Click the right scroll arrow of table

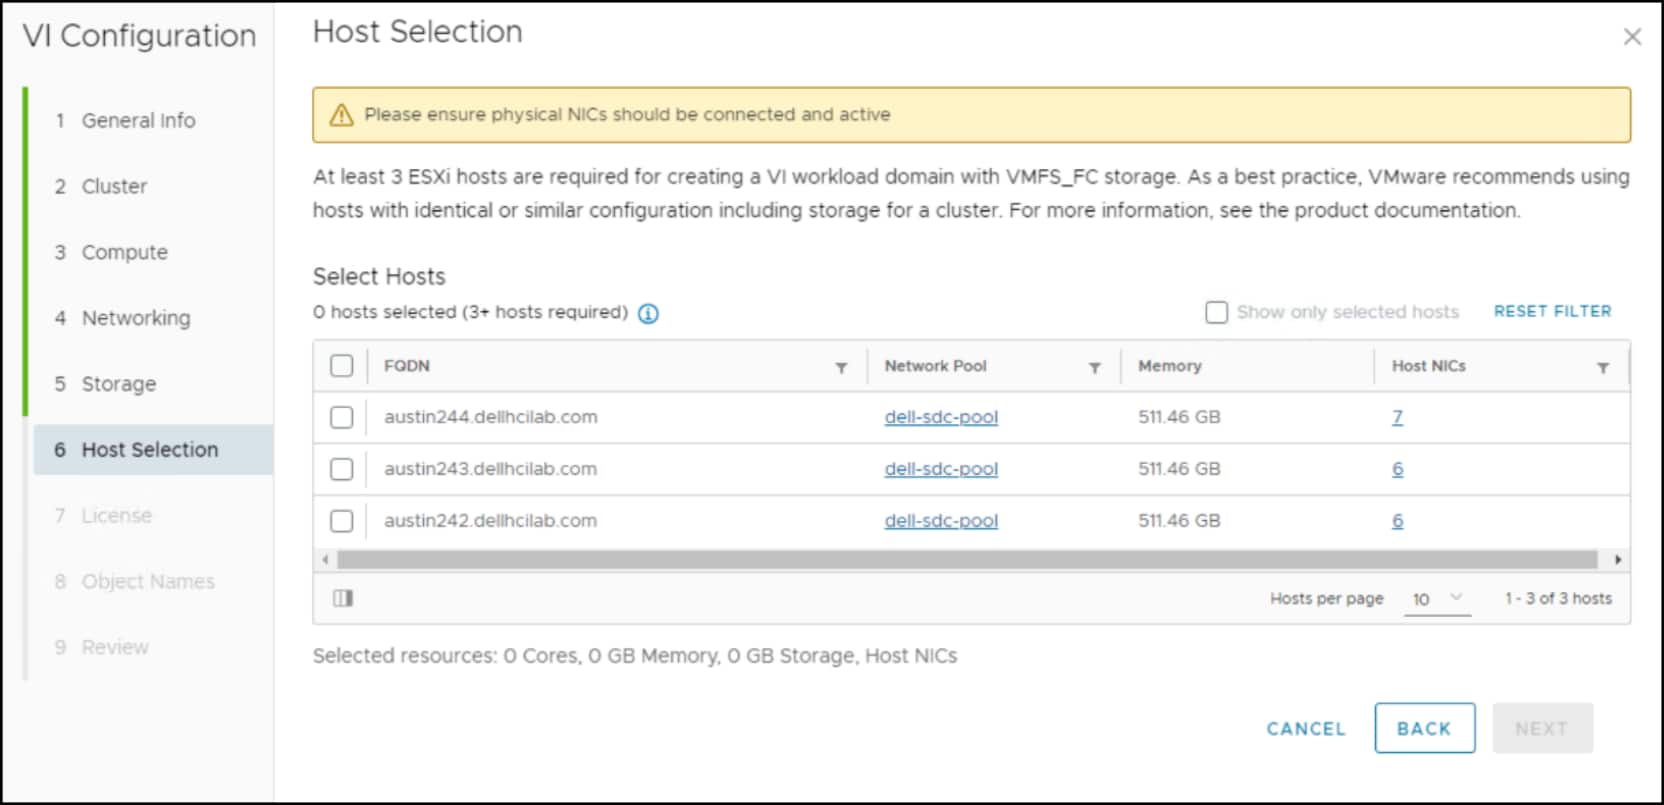pyautogui.click(x=1618, y=560)
